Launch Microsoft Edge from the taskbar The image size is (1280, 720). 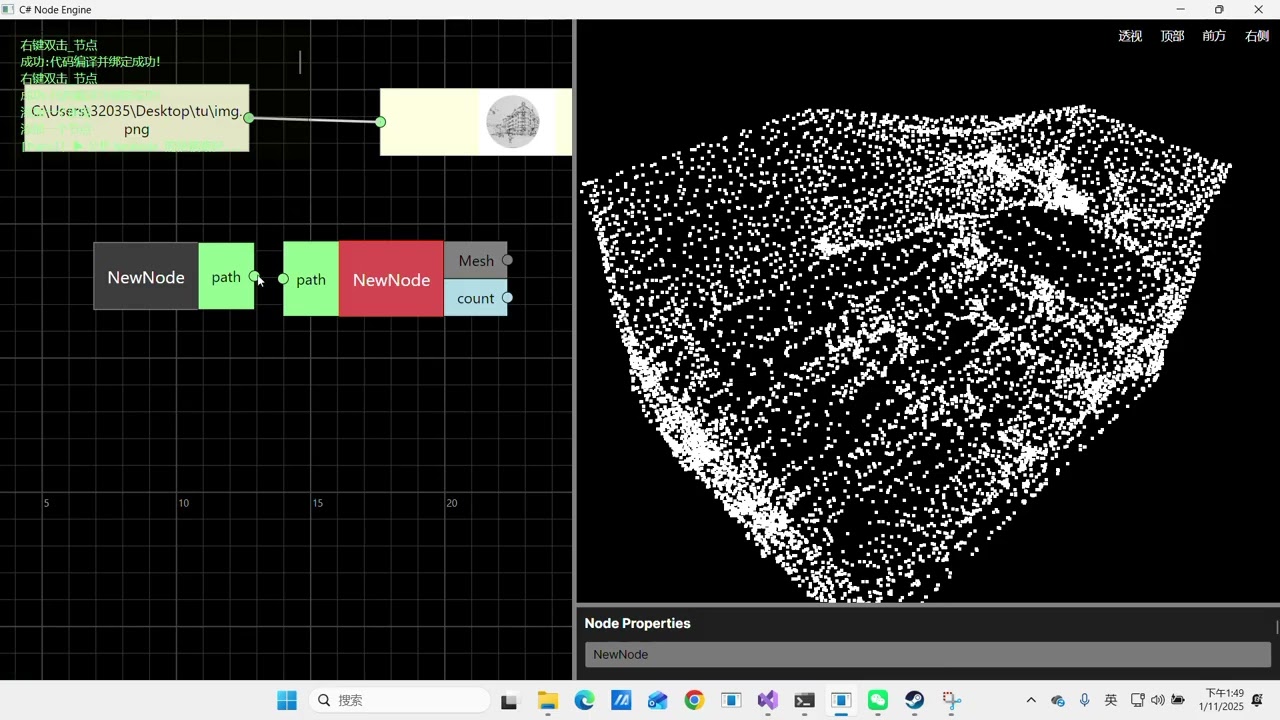pos(584,700)
